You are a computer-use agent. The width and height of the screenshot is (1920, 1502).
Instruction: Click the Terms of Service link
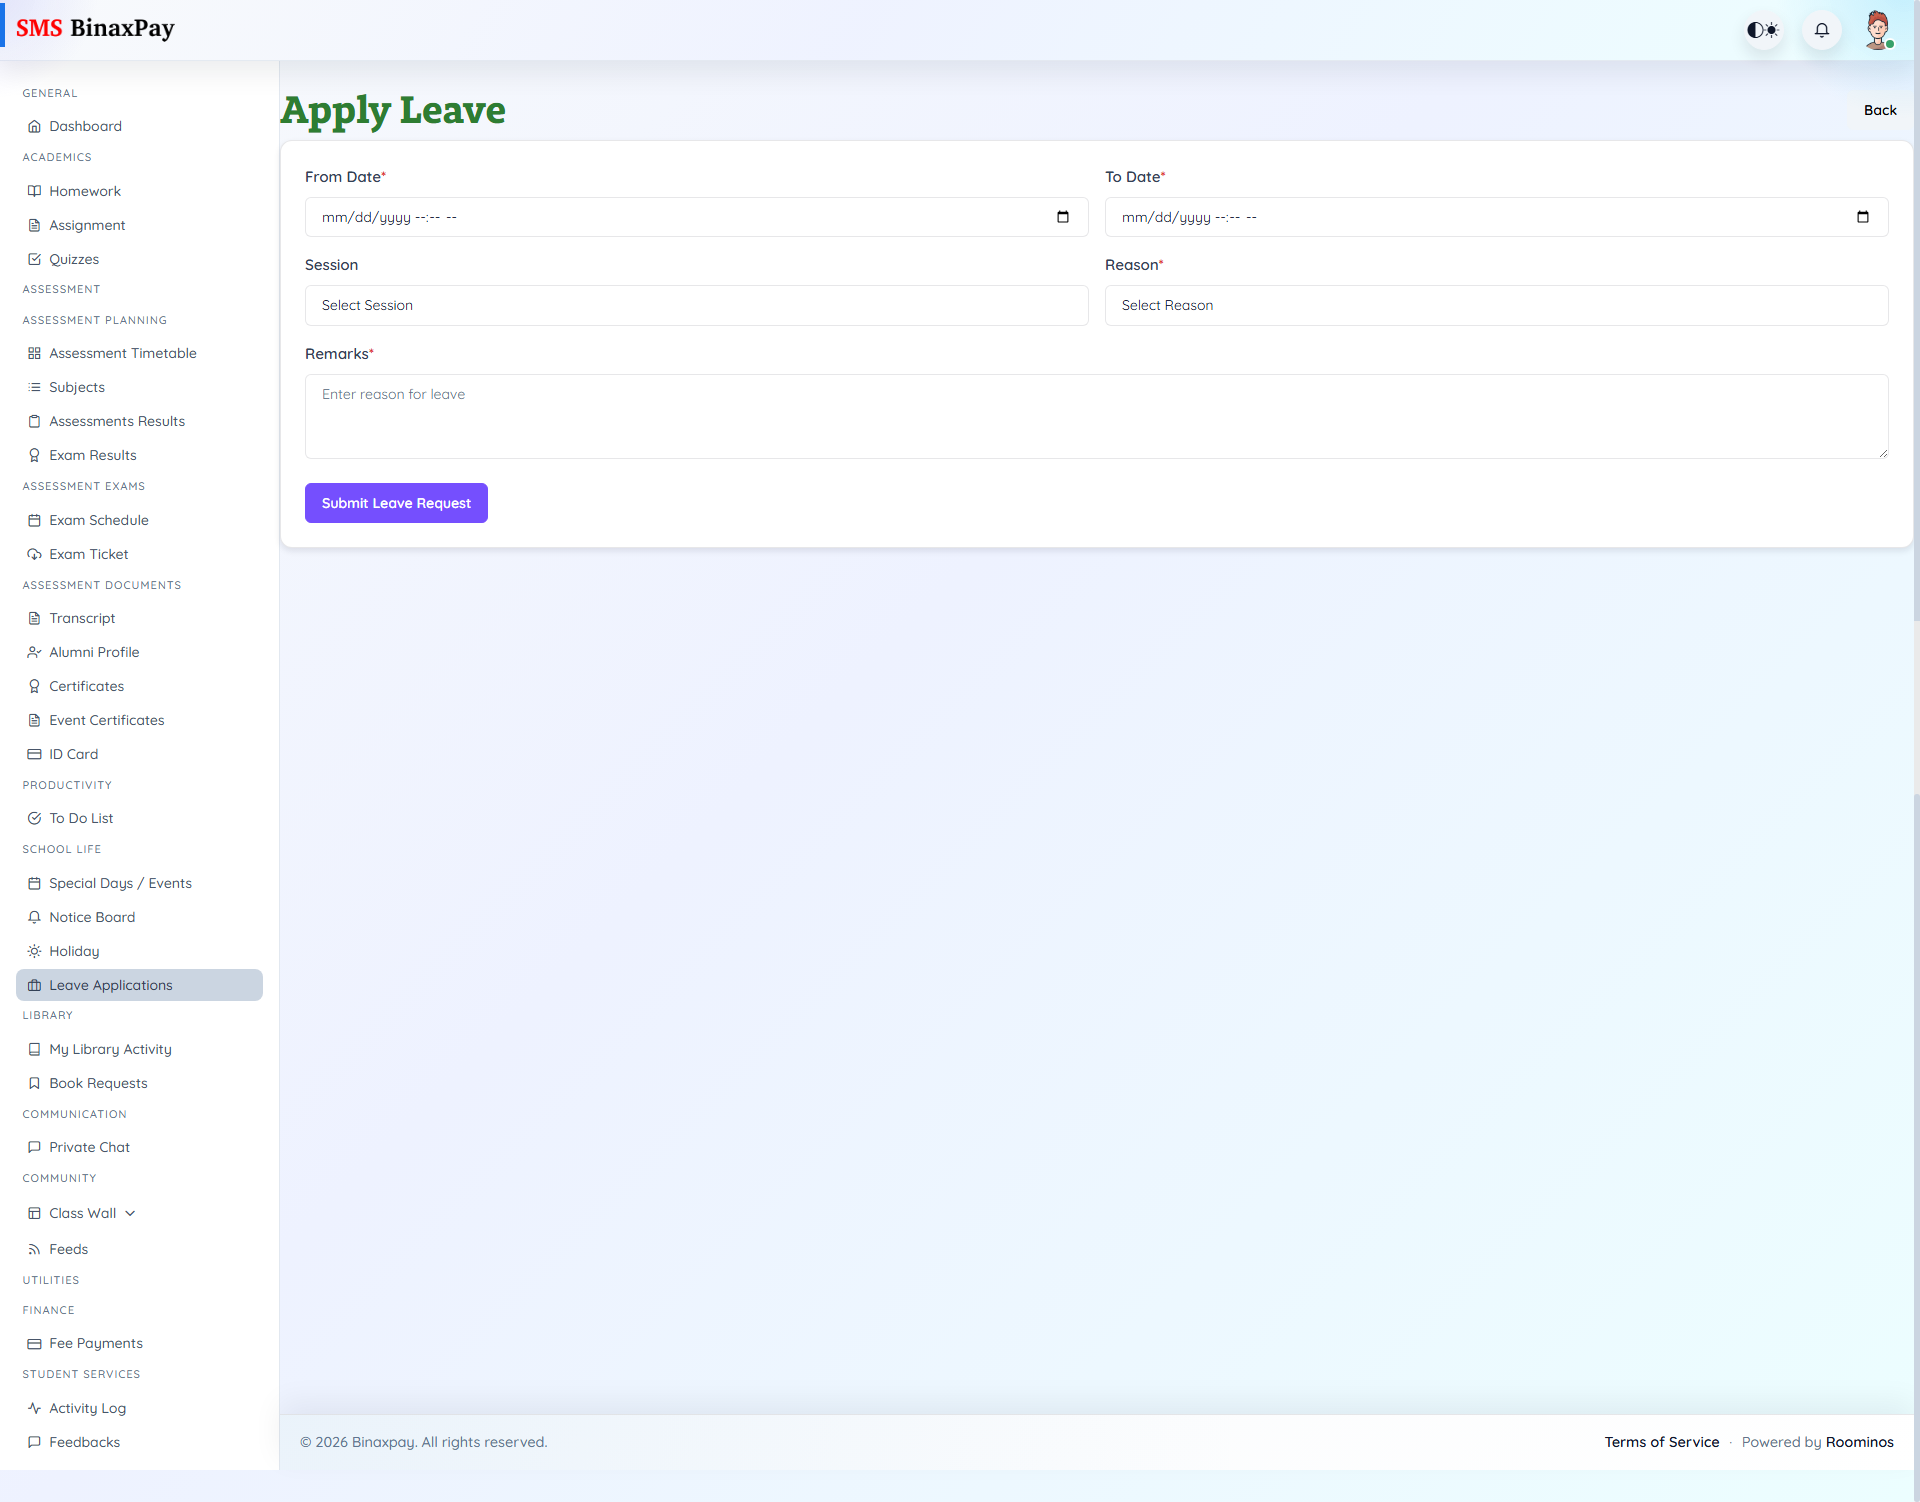coord(1661,1442)
